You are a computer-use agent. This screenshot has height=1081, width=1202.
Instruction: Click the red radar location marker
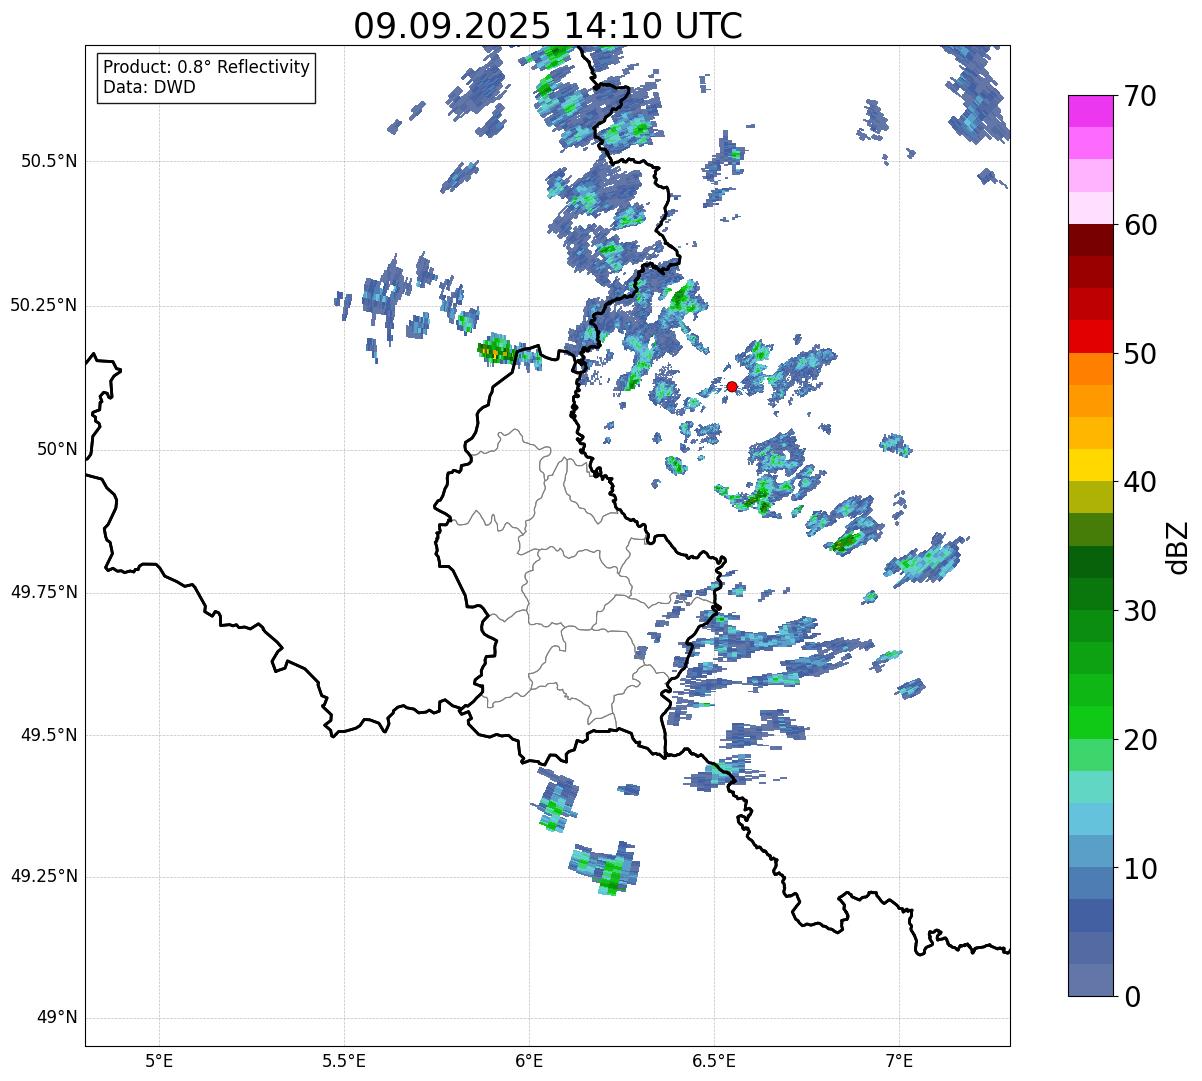pyautogui.click(x=732, y=386)
